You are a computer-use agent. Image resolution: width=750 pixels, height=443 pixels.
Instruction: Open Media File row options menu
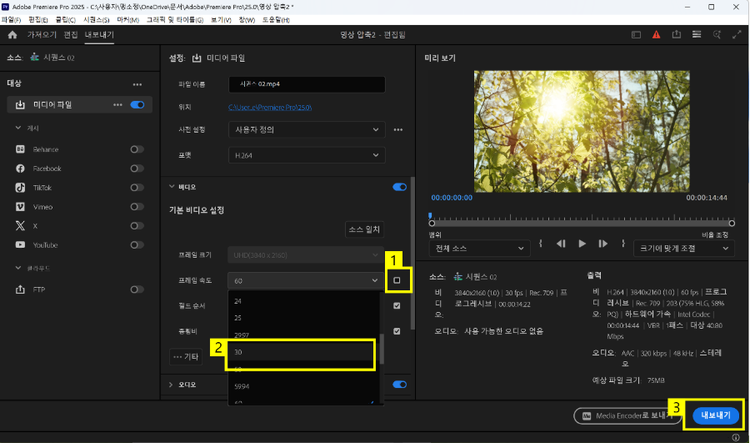click(x=118, y=105)
